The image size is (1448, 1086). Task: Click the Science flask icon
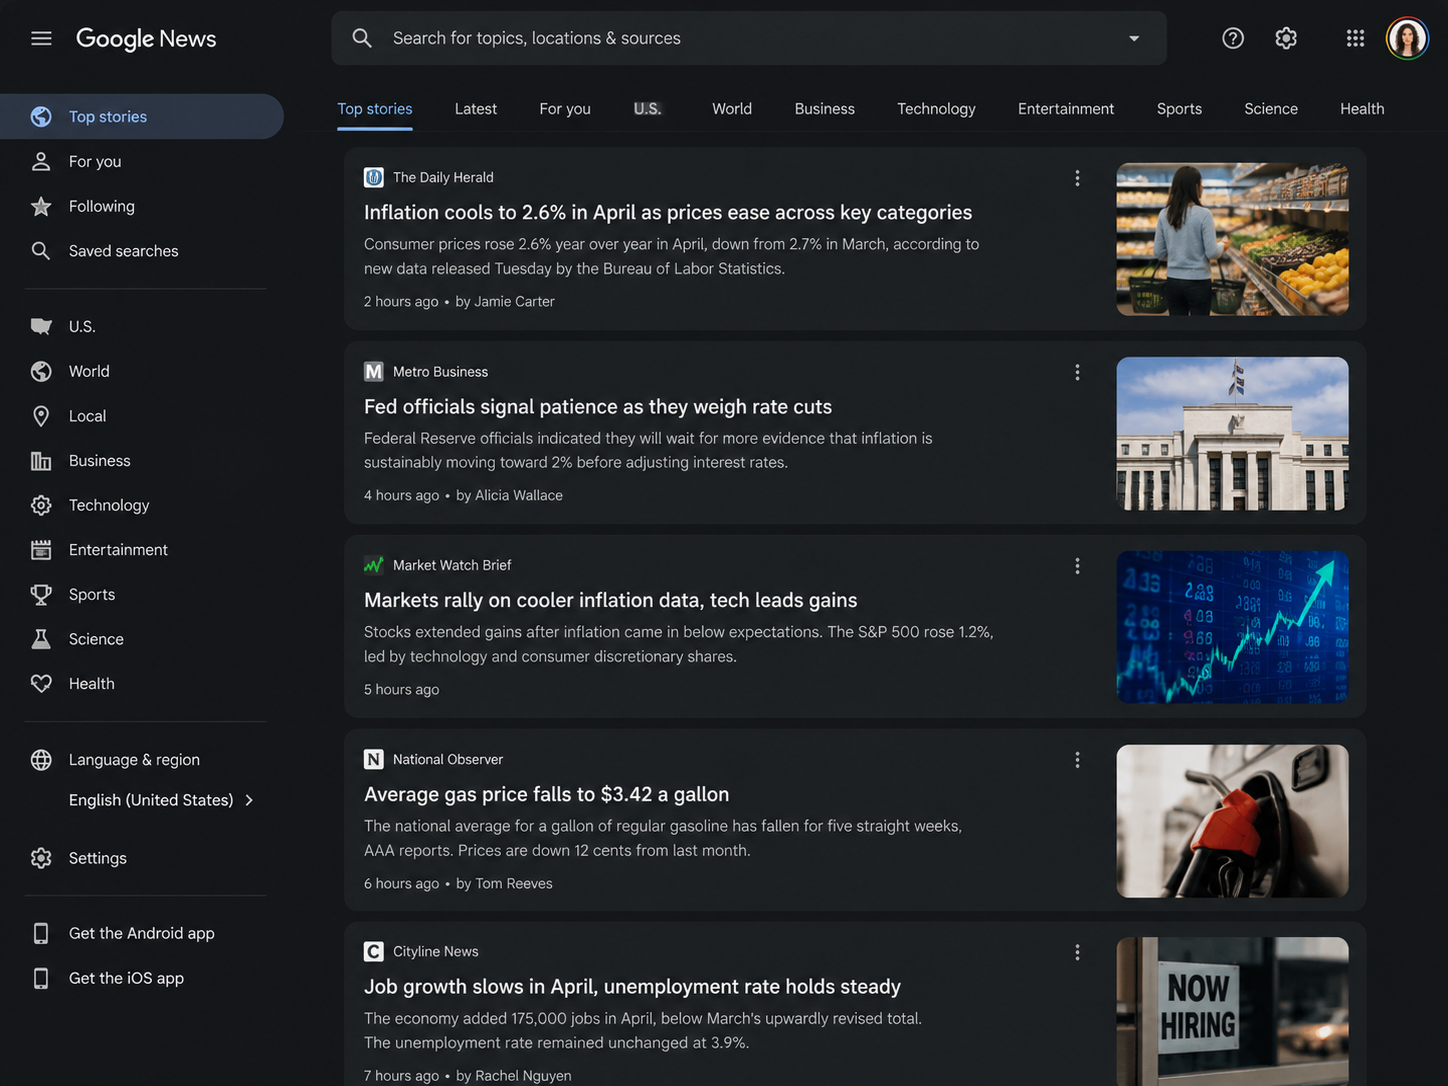coord(41,639)
